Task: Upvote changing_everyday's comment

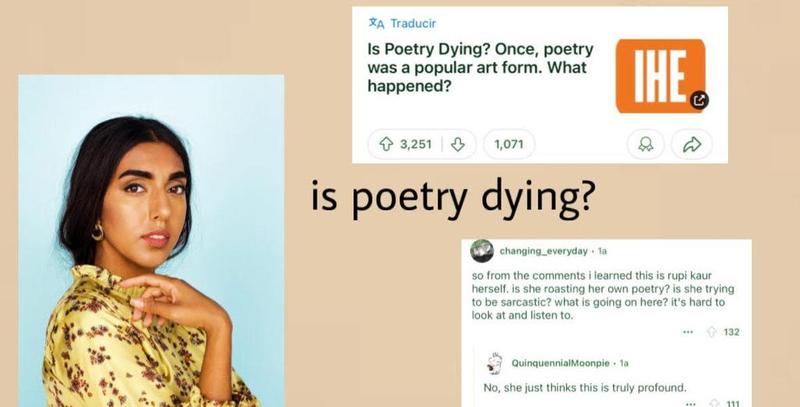Action: 712,332
